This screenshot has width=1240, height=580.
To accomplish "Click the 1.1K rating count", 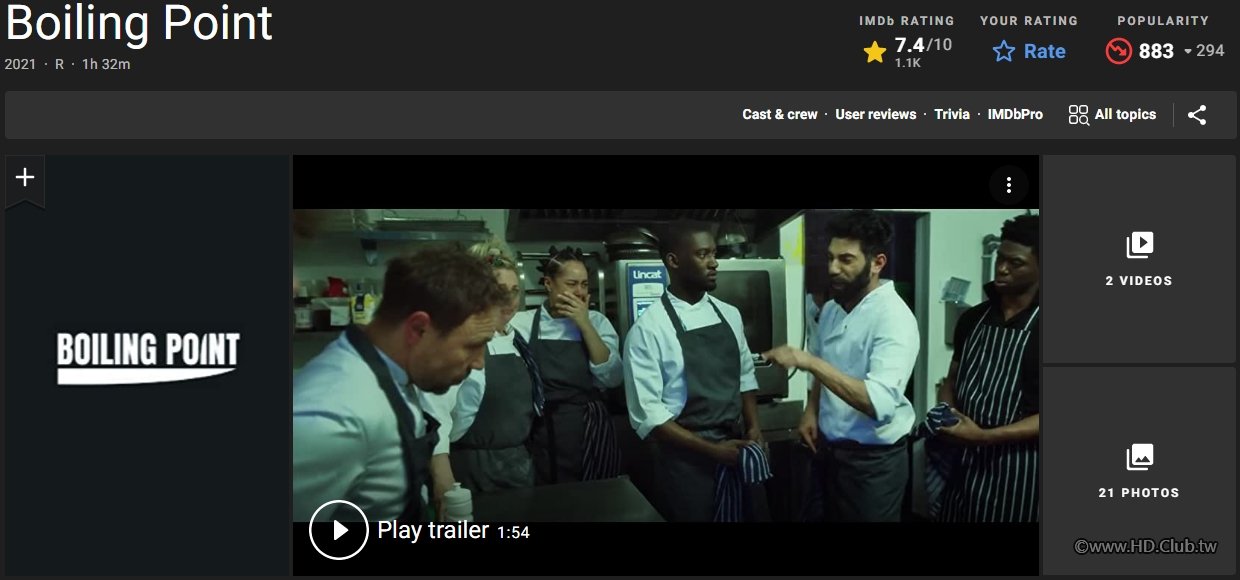I will coord(908,63).
